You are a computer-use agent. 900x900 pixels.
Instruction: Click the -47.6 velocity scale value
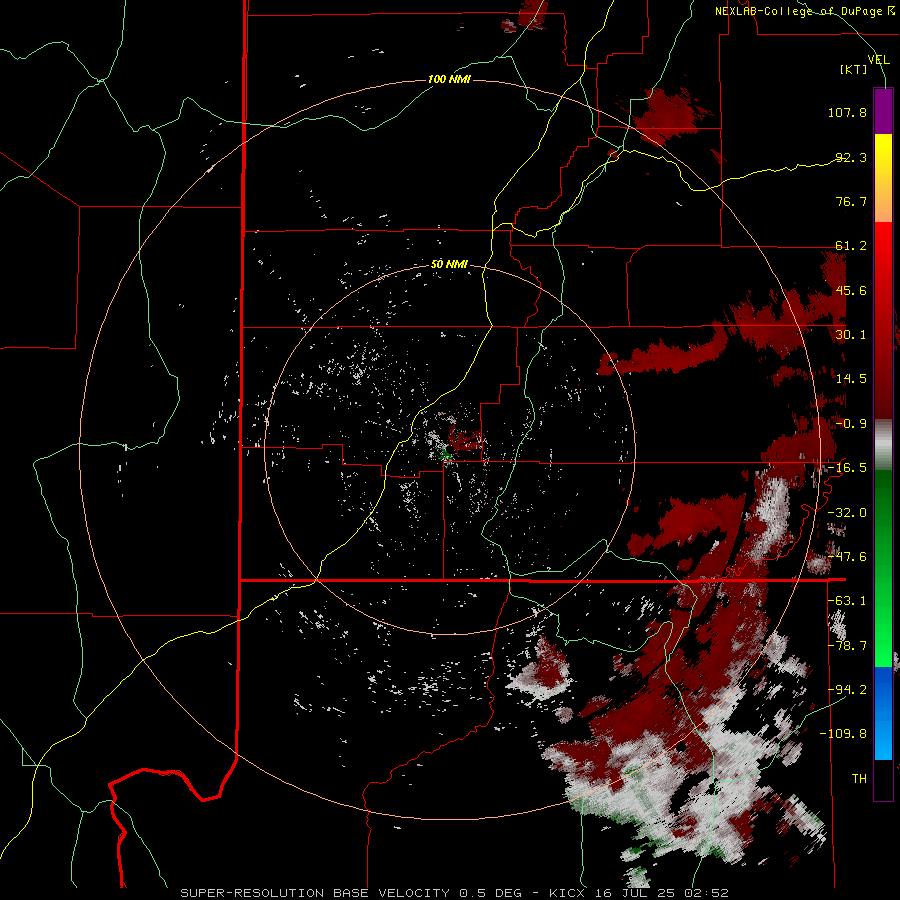[x=847, y=557]
